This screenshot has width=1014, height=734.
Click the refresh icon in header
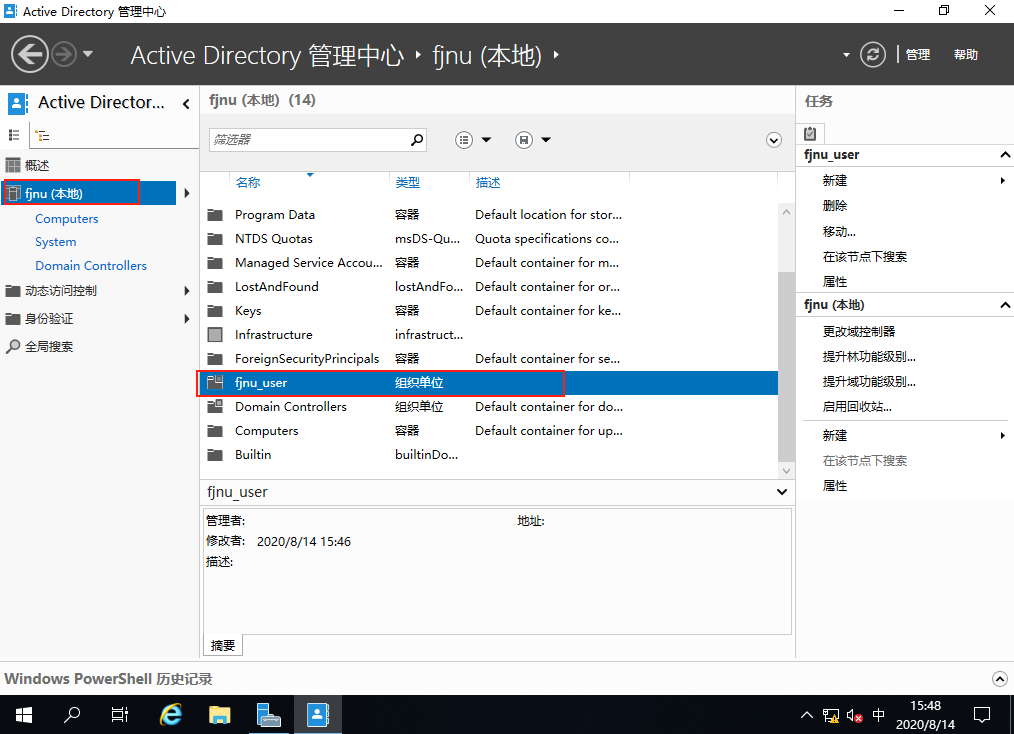pyautogui.click(x=872, y=54)
